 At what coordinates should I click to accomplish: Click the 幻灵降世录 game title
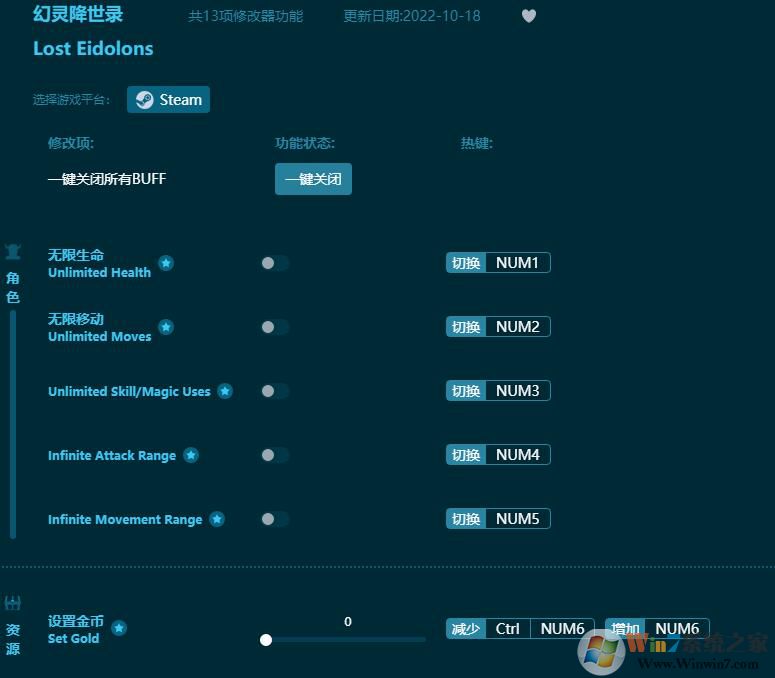click(x=78, y=14)
